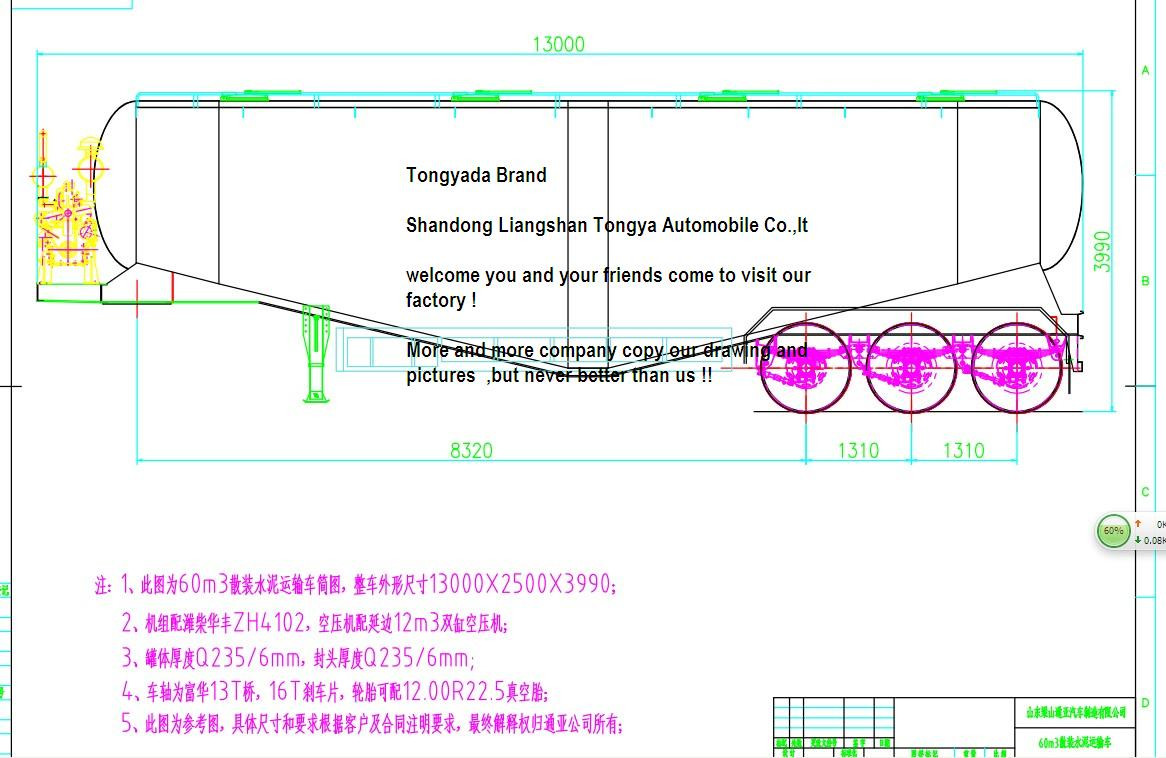This screenshot has height=758, width=1166.
Task: Select the front magenta wheel of the trailer
Action: click(x=806, y=367)
